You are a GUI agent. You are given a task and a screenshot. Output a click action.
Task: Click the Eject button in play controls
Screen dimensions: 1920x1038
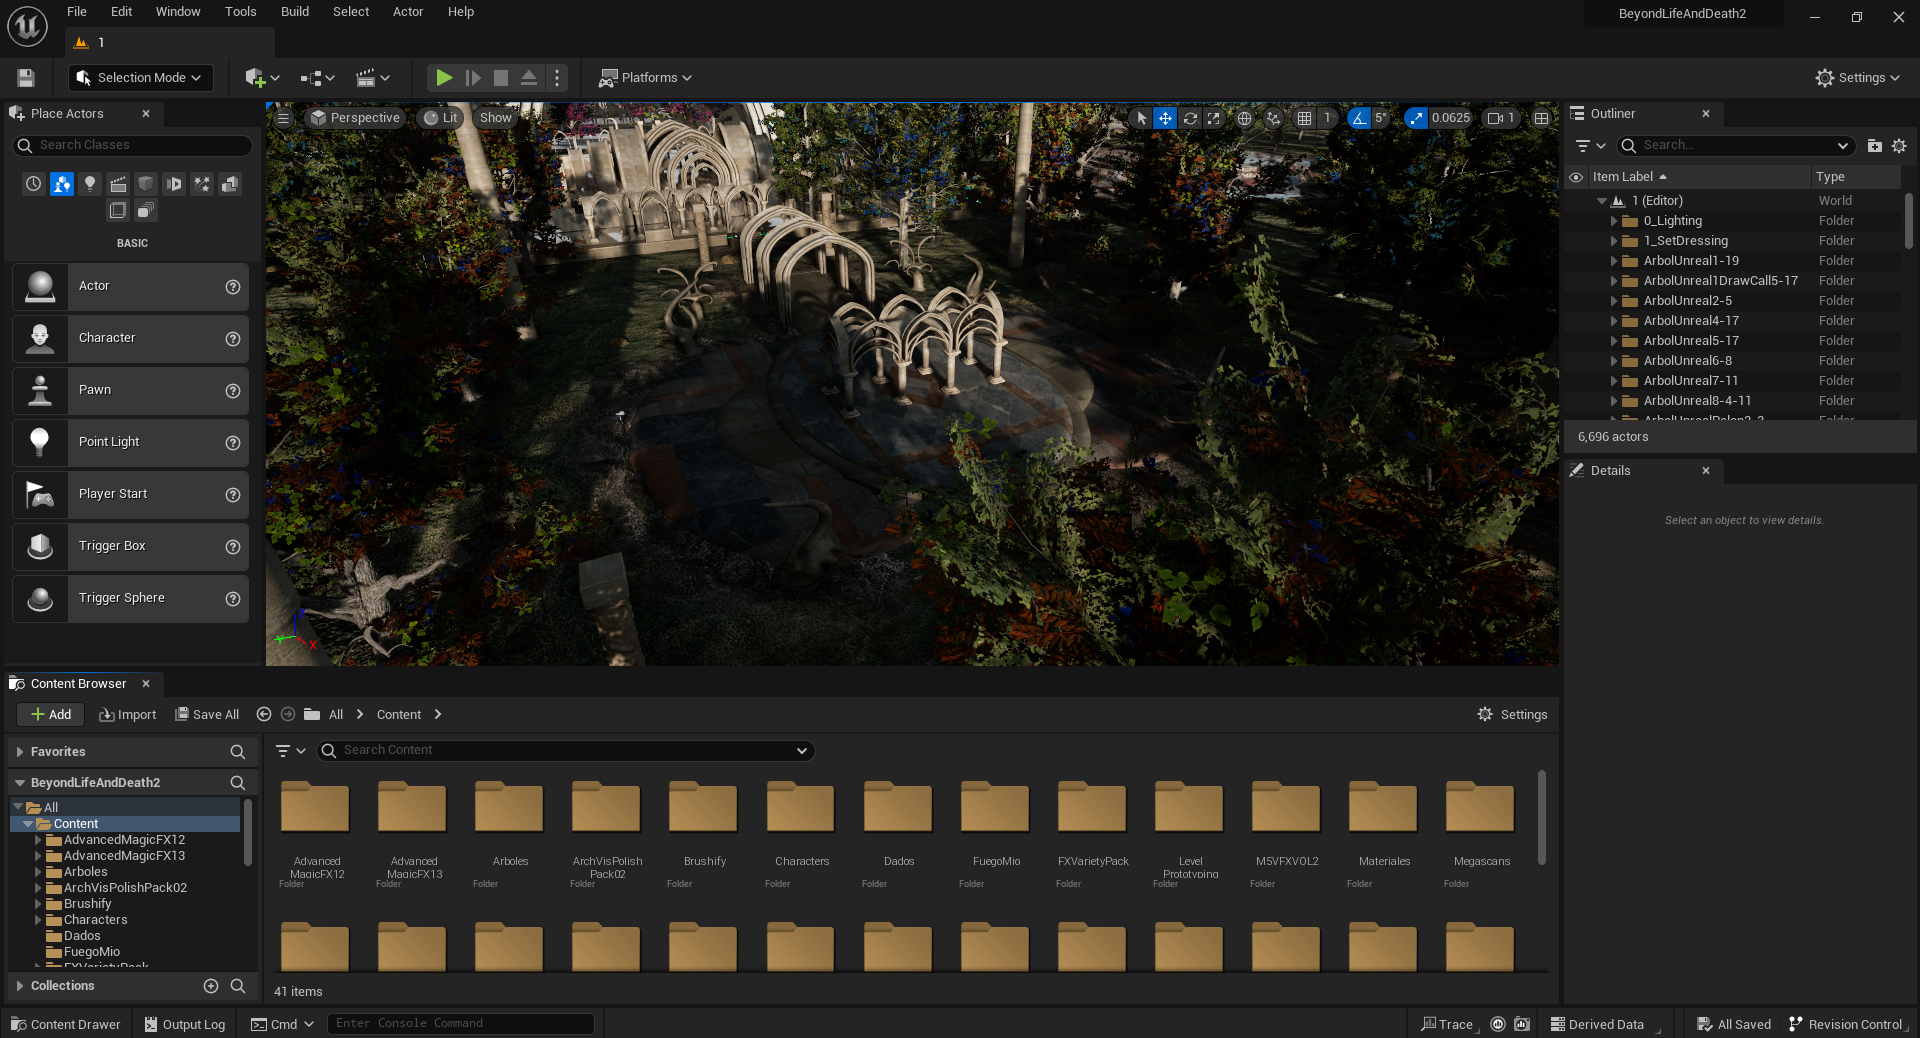coord(529,77)
